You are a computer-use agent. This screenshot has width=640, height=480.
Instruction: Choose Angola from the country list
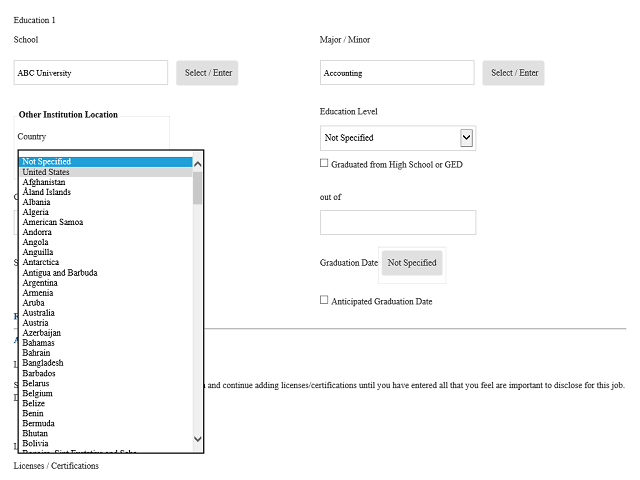pos(106,242)
